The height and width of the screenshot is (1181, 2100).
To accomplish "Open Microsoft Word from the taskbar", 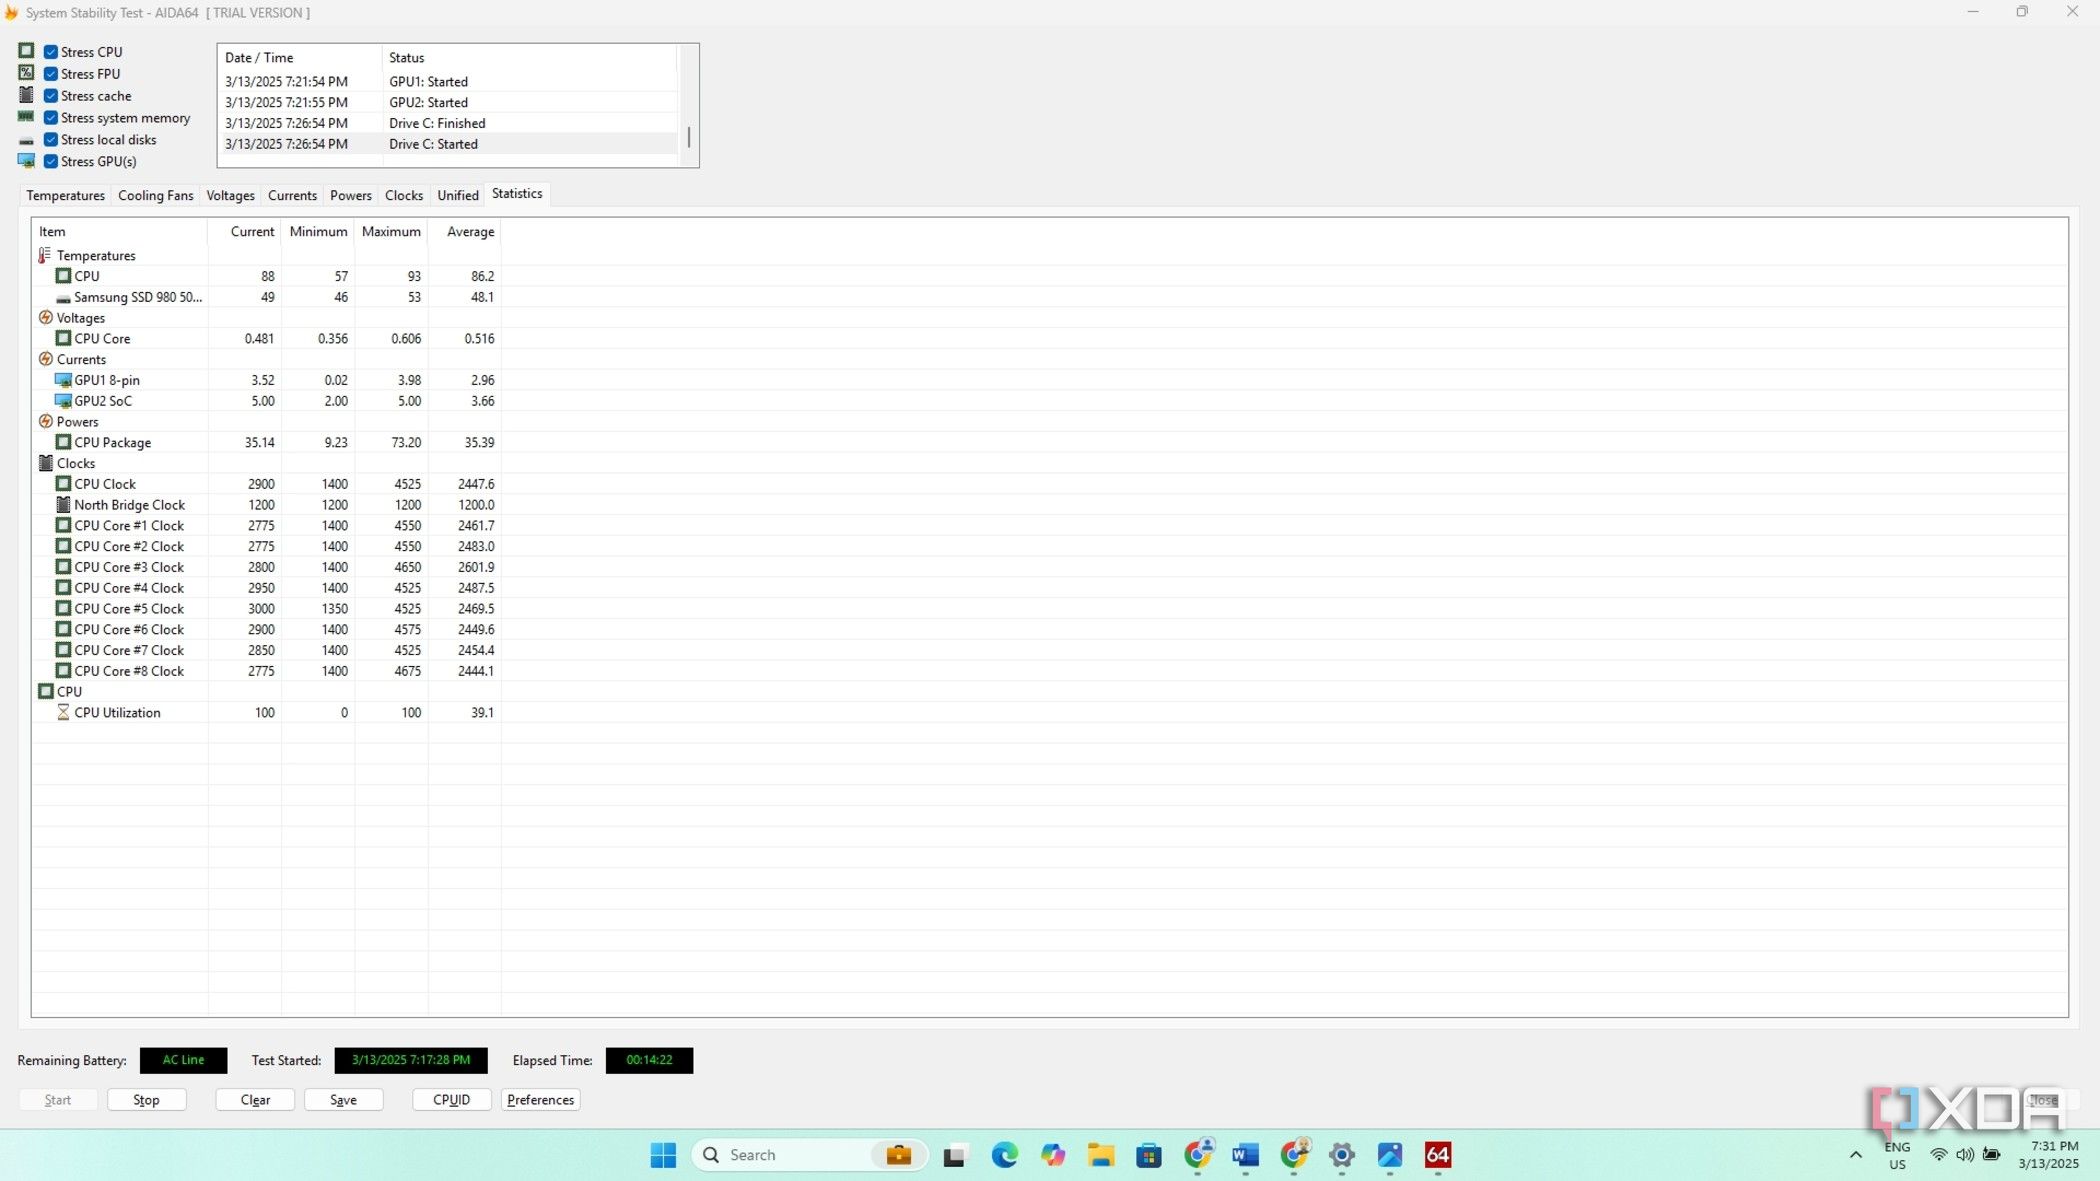I will (x=1245, y=1155).
